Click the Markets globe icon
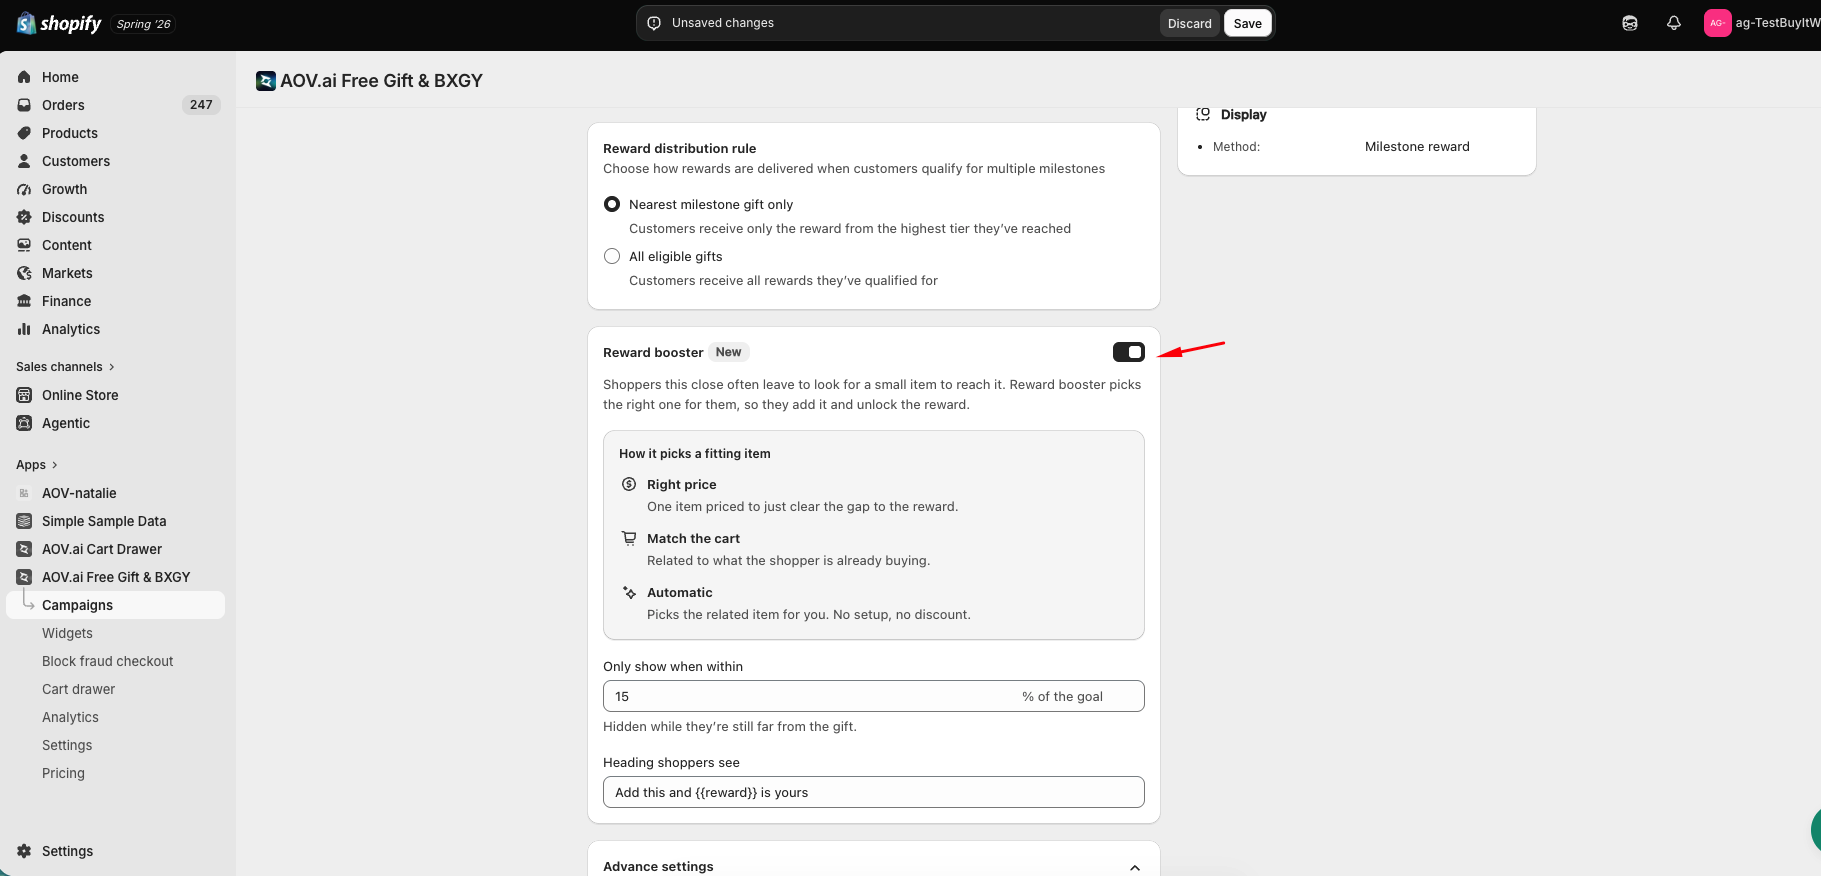The image size is (1821, 876). pos(24,273)
